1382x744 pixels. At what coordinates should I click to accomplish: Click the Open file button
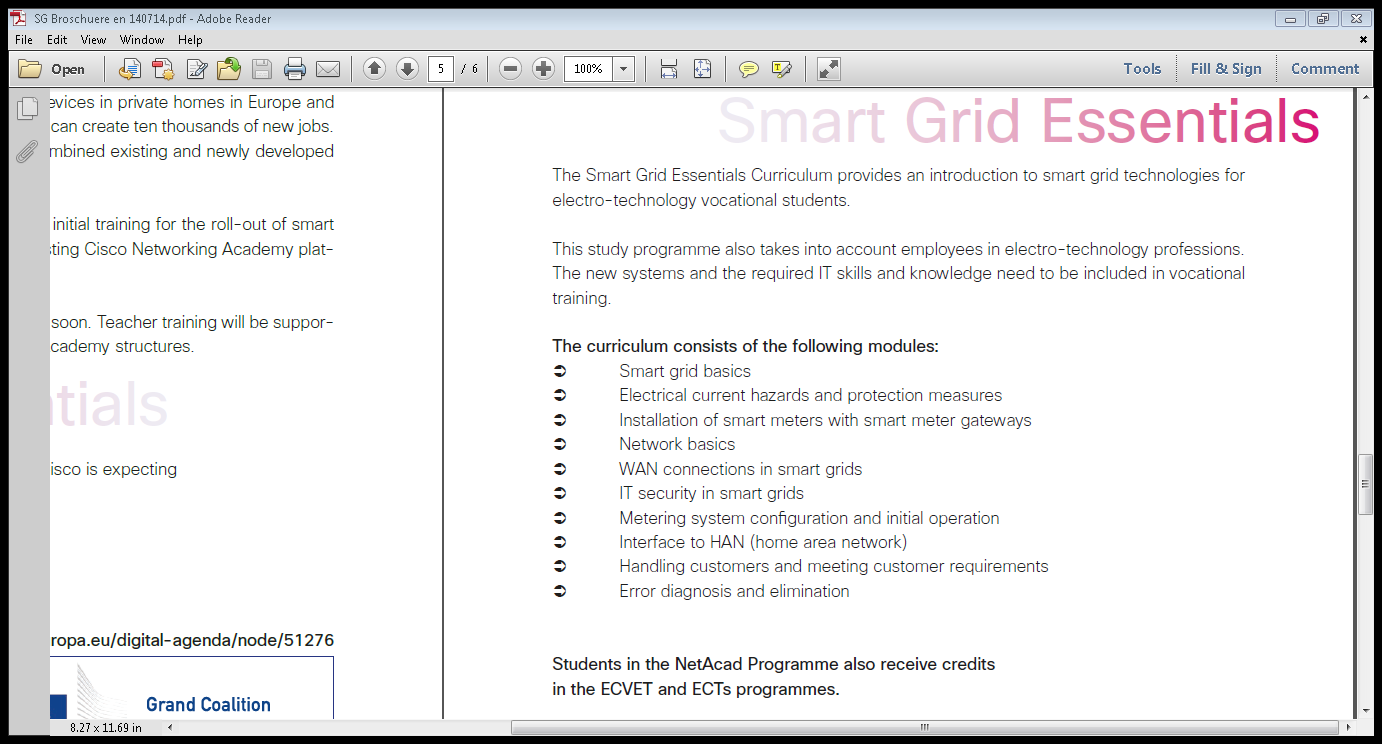(52, 69)
